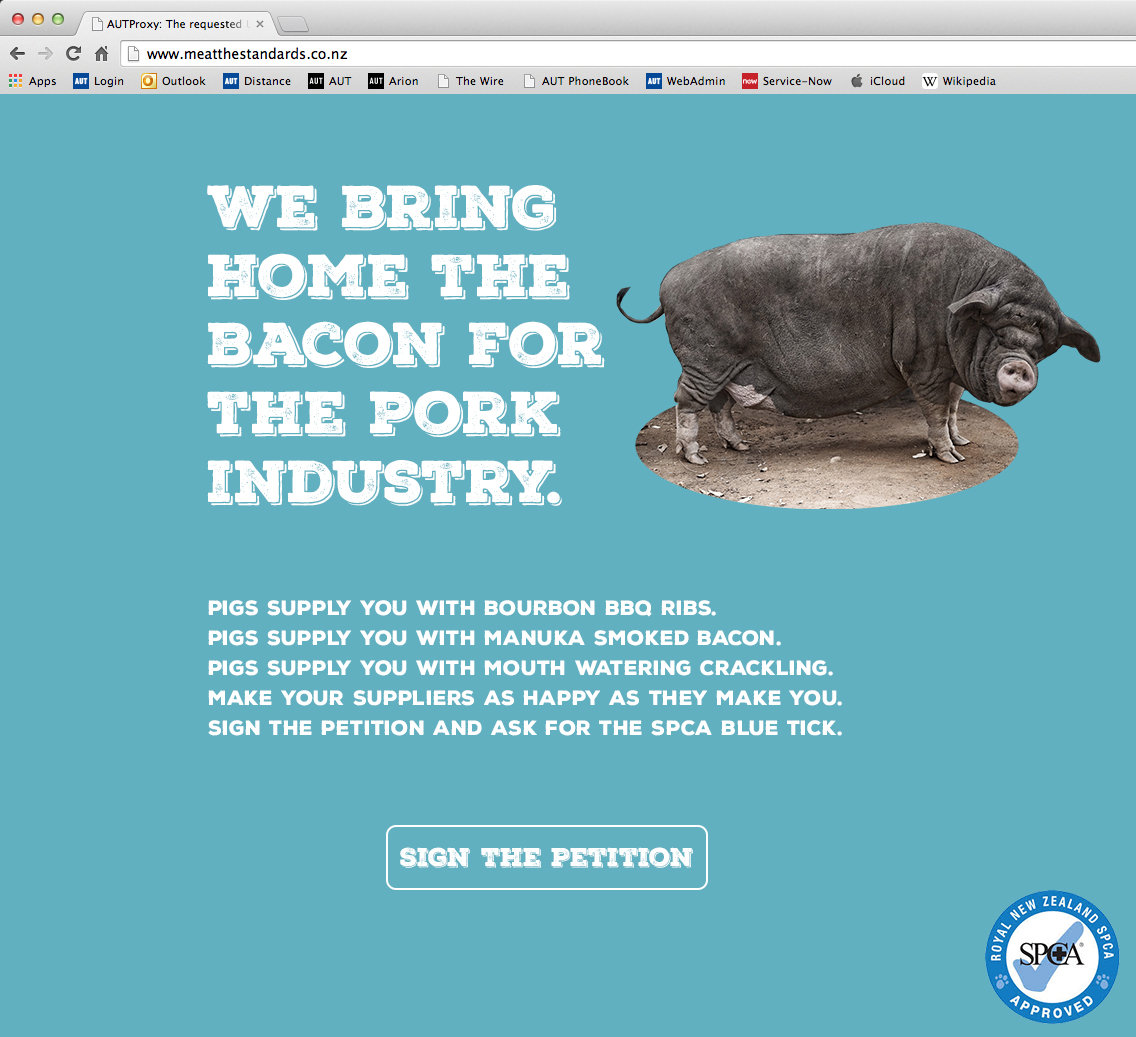Open the Wikipedia bookmark
This screenshot has width=1136, height=1037.
point(958,81)
